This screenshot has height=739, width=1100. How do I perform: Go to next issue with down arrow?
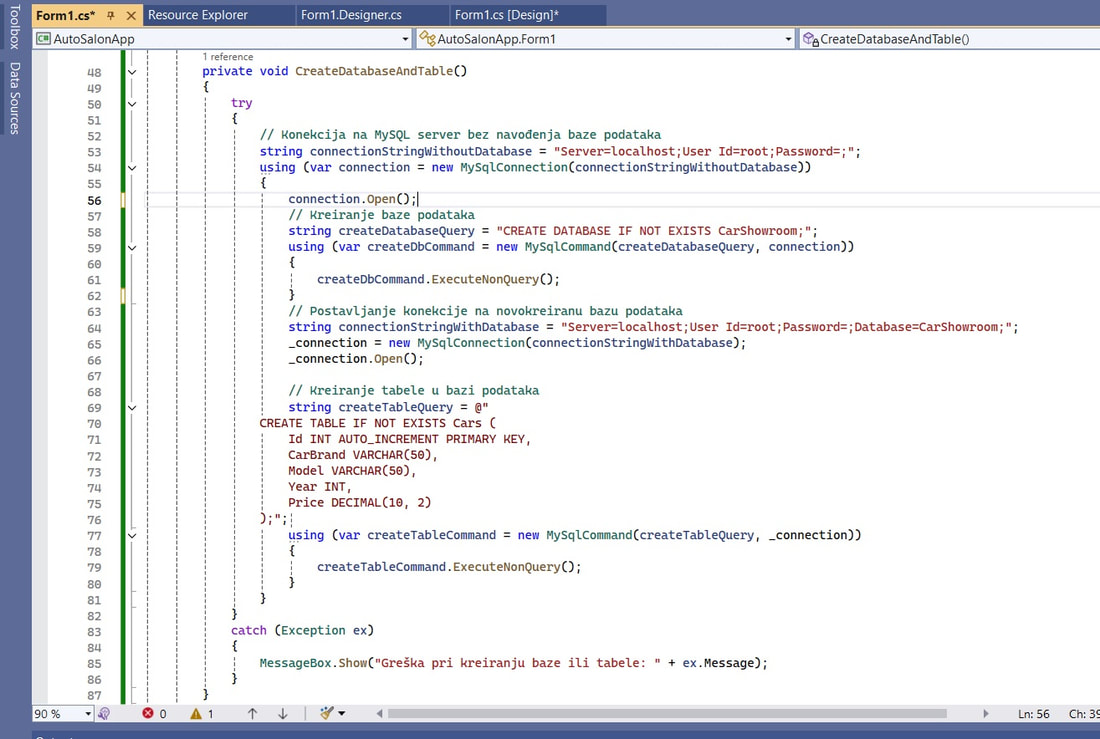283,714
